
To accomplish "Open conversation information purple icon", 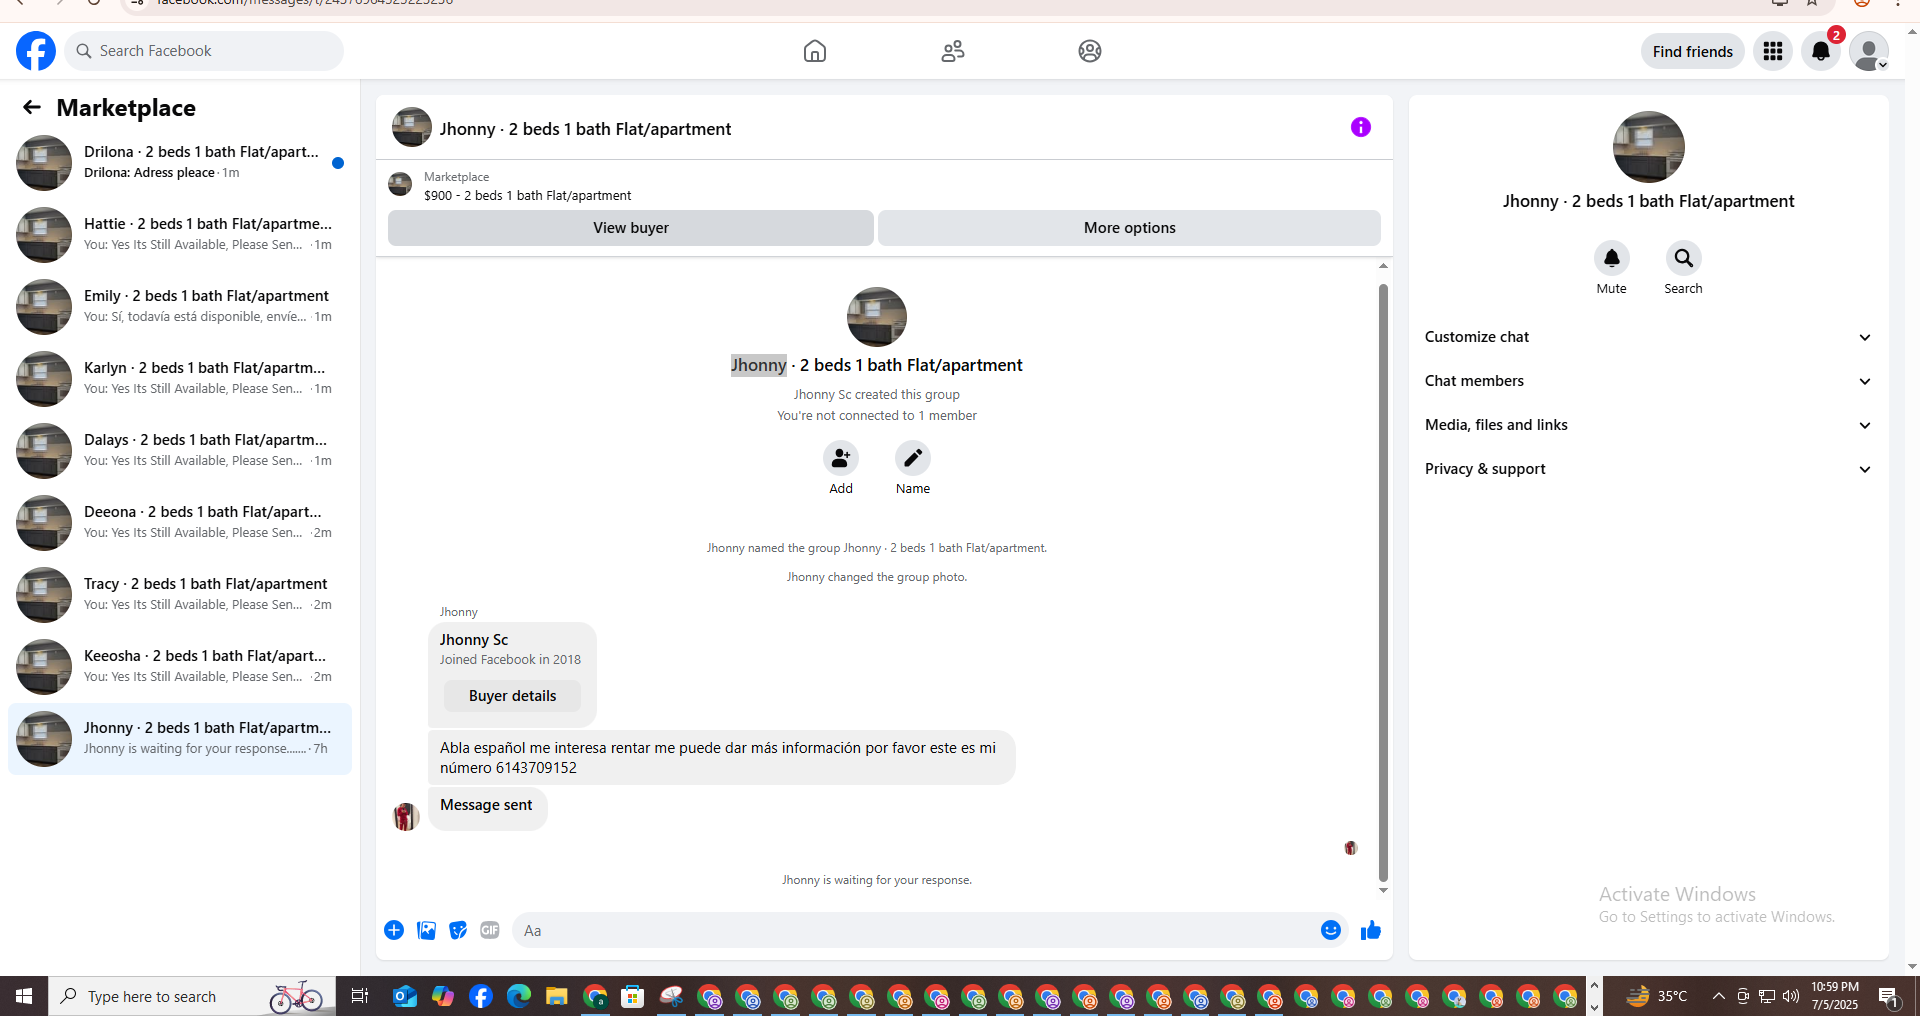I will 1361,127.
